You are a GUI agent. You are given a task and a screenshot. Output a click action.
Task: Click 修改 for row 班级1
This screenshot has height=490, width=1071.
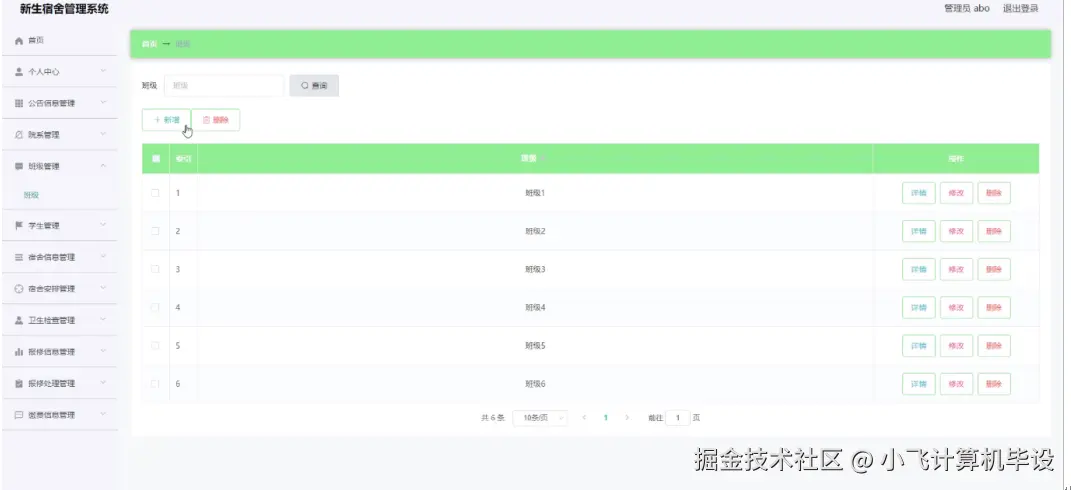point(956,193)
